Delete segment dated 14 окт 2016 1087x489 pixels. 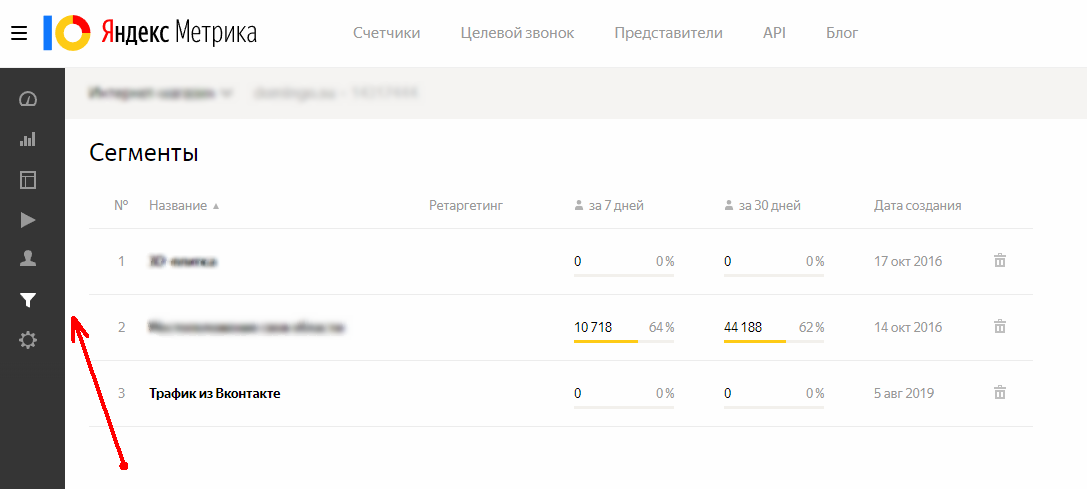coord(1000,326)
